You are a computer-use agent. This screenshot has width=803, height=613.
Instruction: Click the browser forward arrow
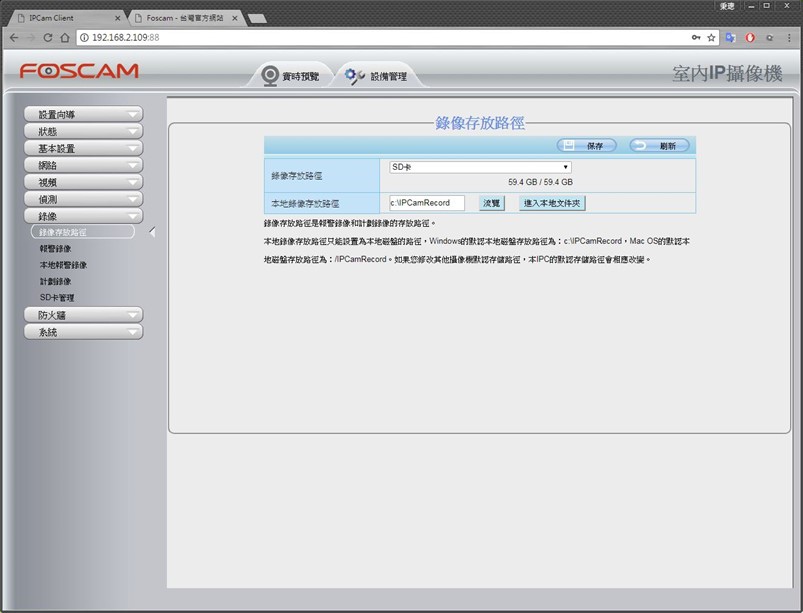[x=31, y=37]
